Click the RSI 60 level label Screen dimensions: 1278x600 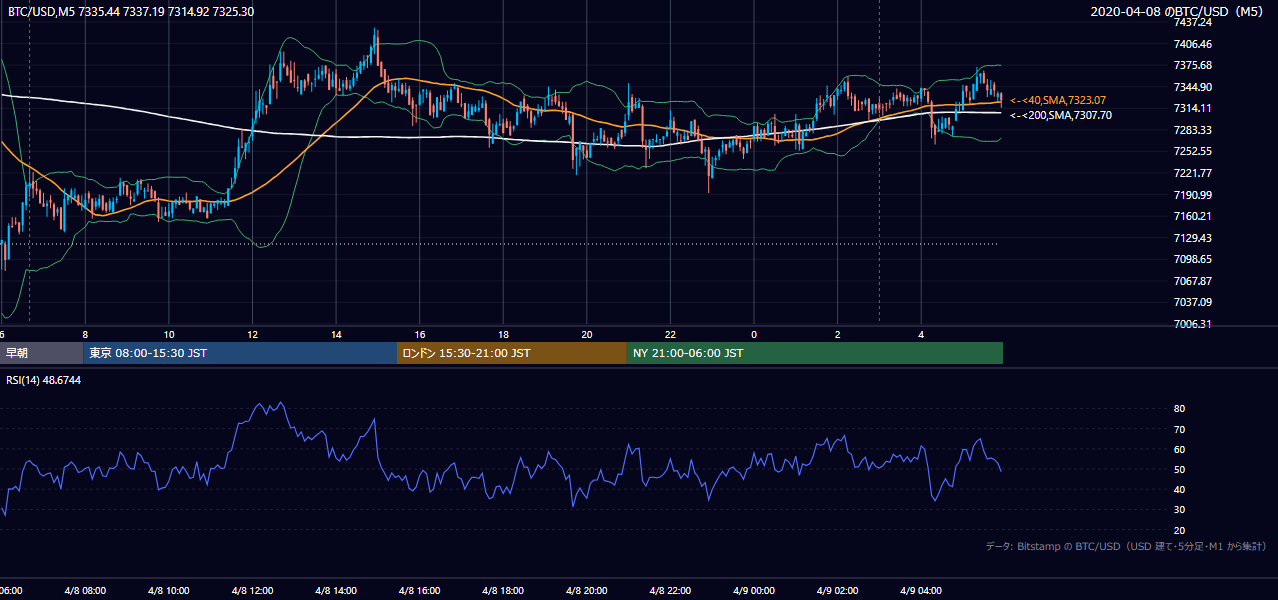[1180, 449]
